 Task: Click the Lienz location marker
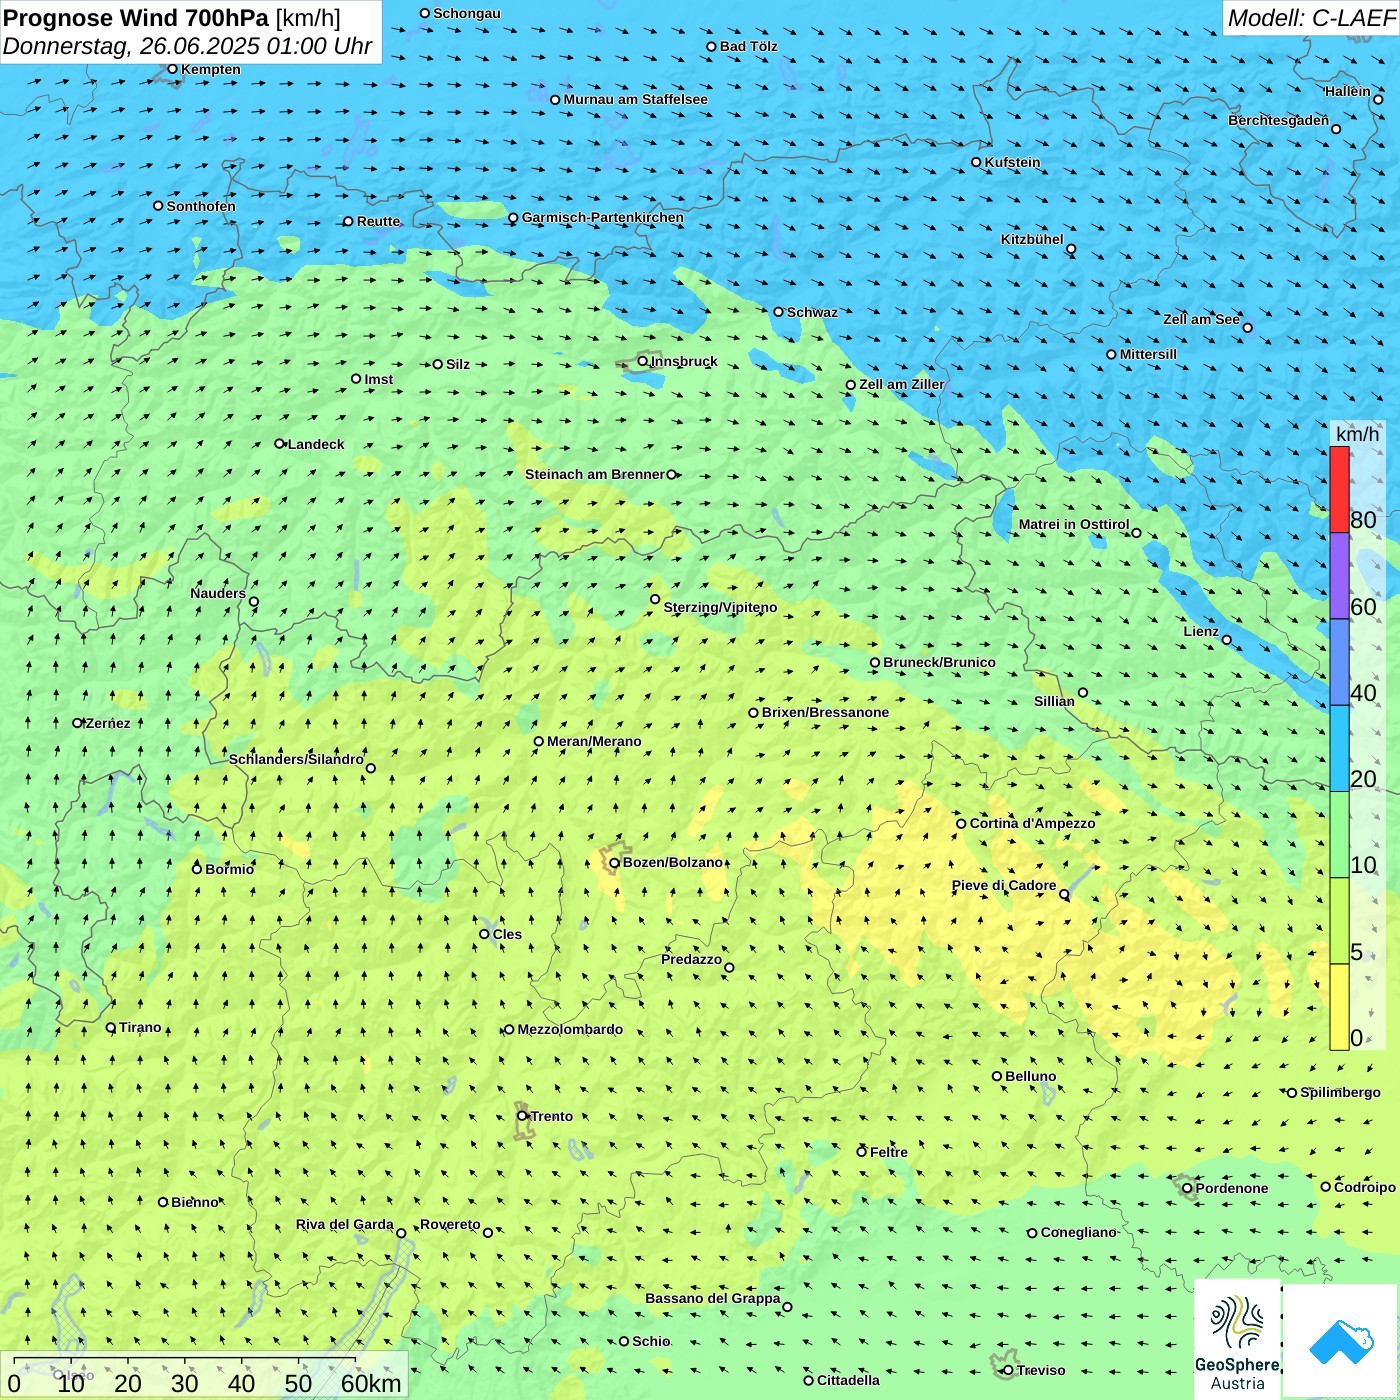[1227, 640]
